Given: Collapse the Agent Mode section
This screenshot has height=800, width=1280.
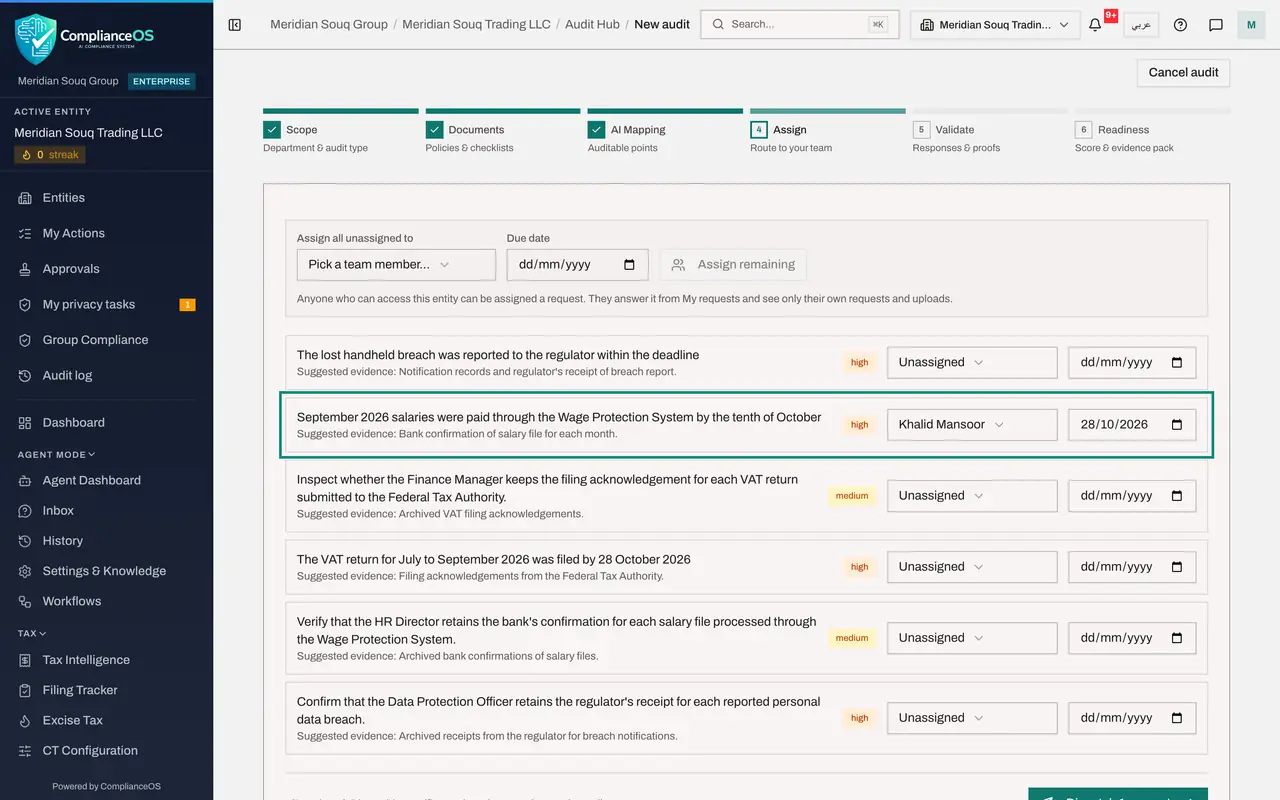Looking at the screenshot, I should (x=56, y=454).
